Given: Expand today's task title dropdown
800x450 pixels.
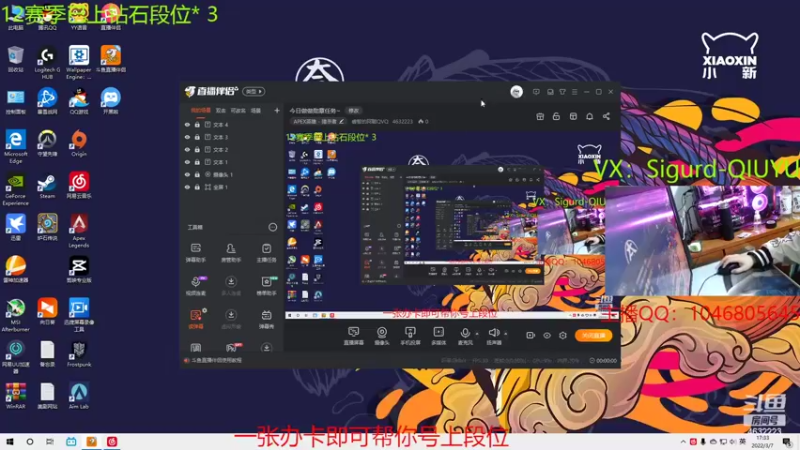Looking at the screenshot, I should [315, 110].
